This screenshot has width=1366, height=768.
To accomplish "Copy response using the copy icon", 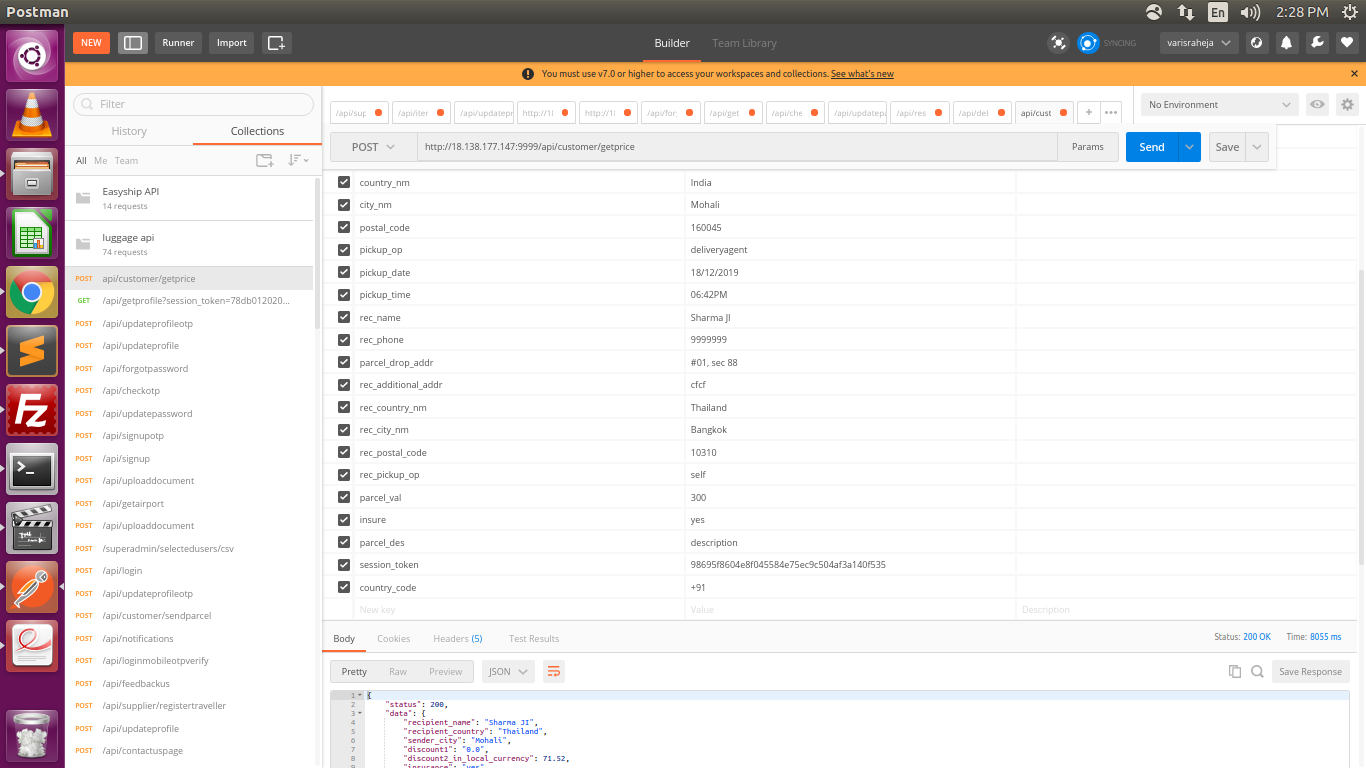I will [x=1235, y=672].
